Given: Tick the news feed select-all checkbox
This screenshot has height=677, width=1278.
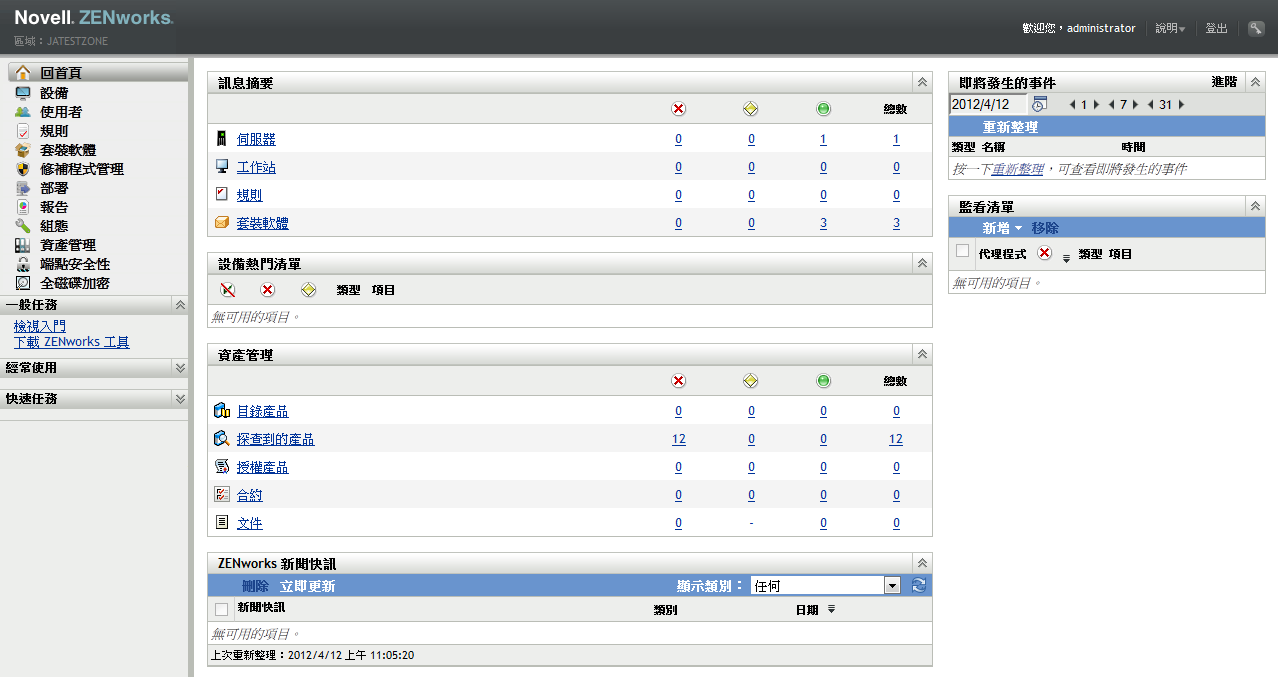Looking at the screenshot, I should (x=221, y=609).
